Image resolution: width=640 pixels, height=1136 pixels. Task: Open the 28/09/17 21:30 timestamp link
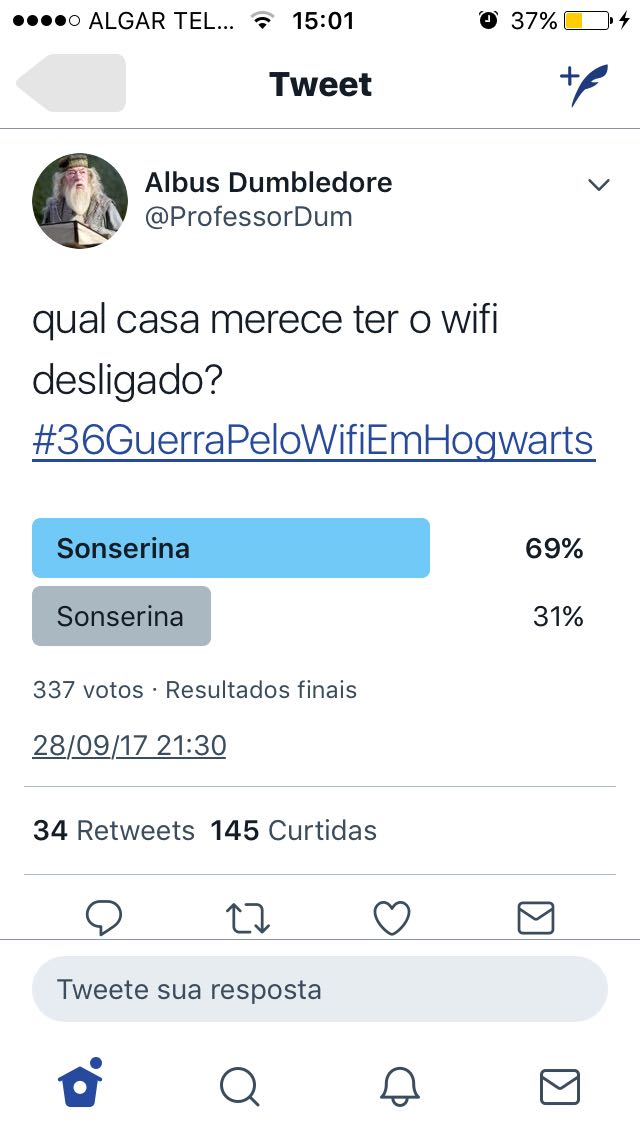click(x=129, y=746)
